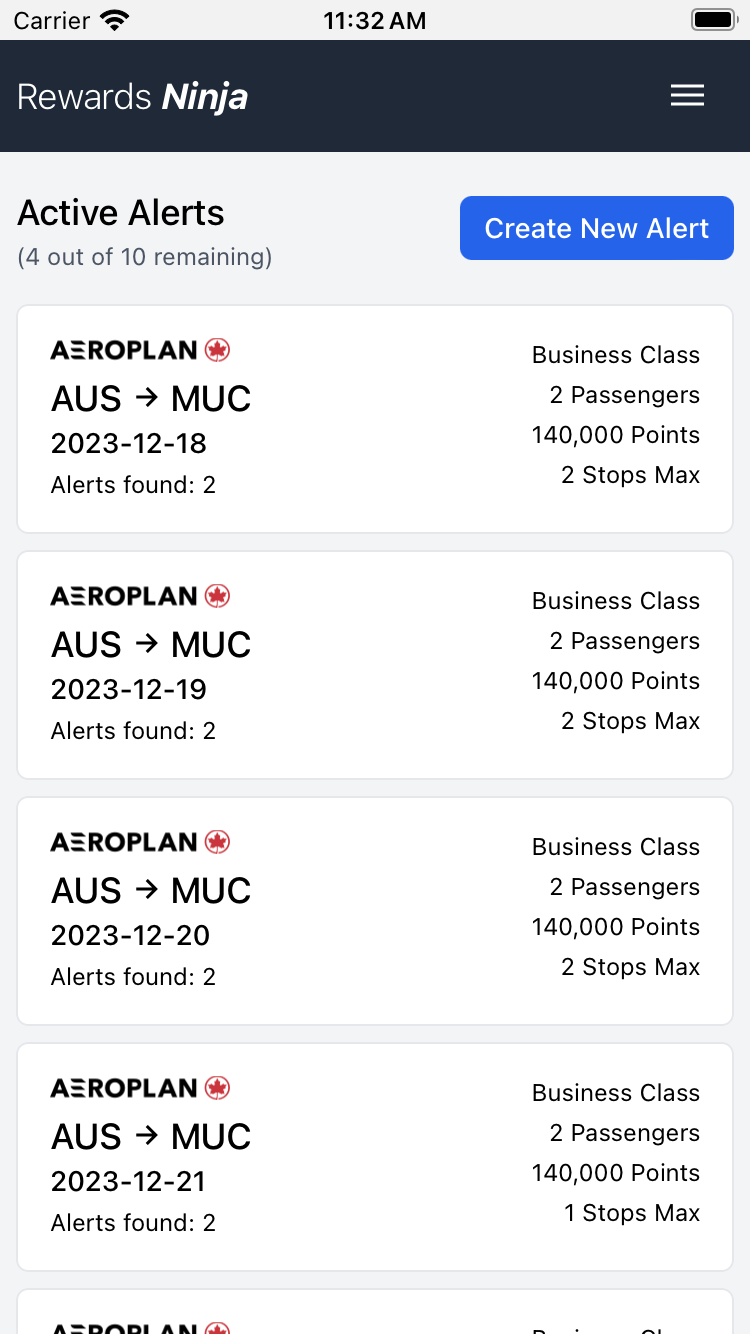
Task: Click the route arrow on the 2023-12-18 alert
Action: point(146,398)
